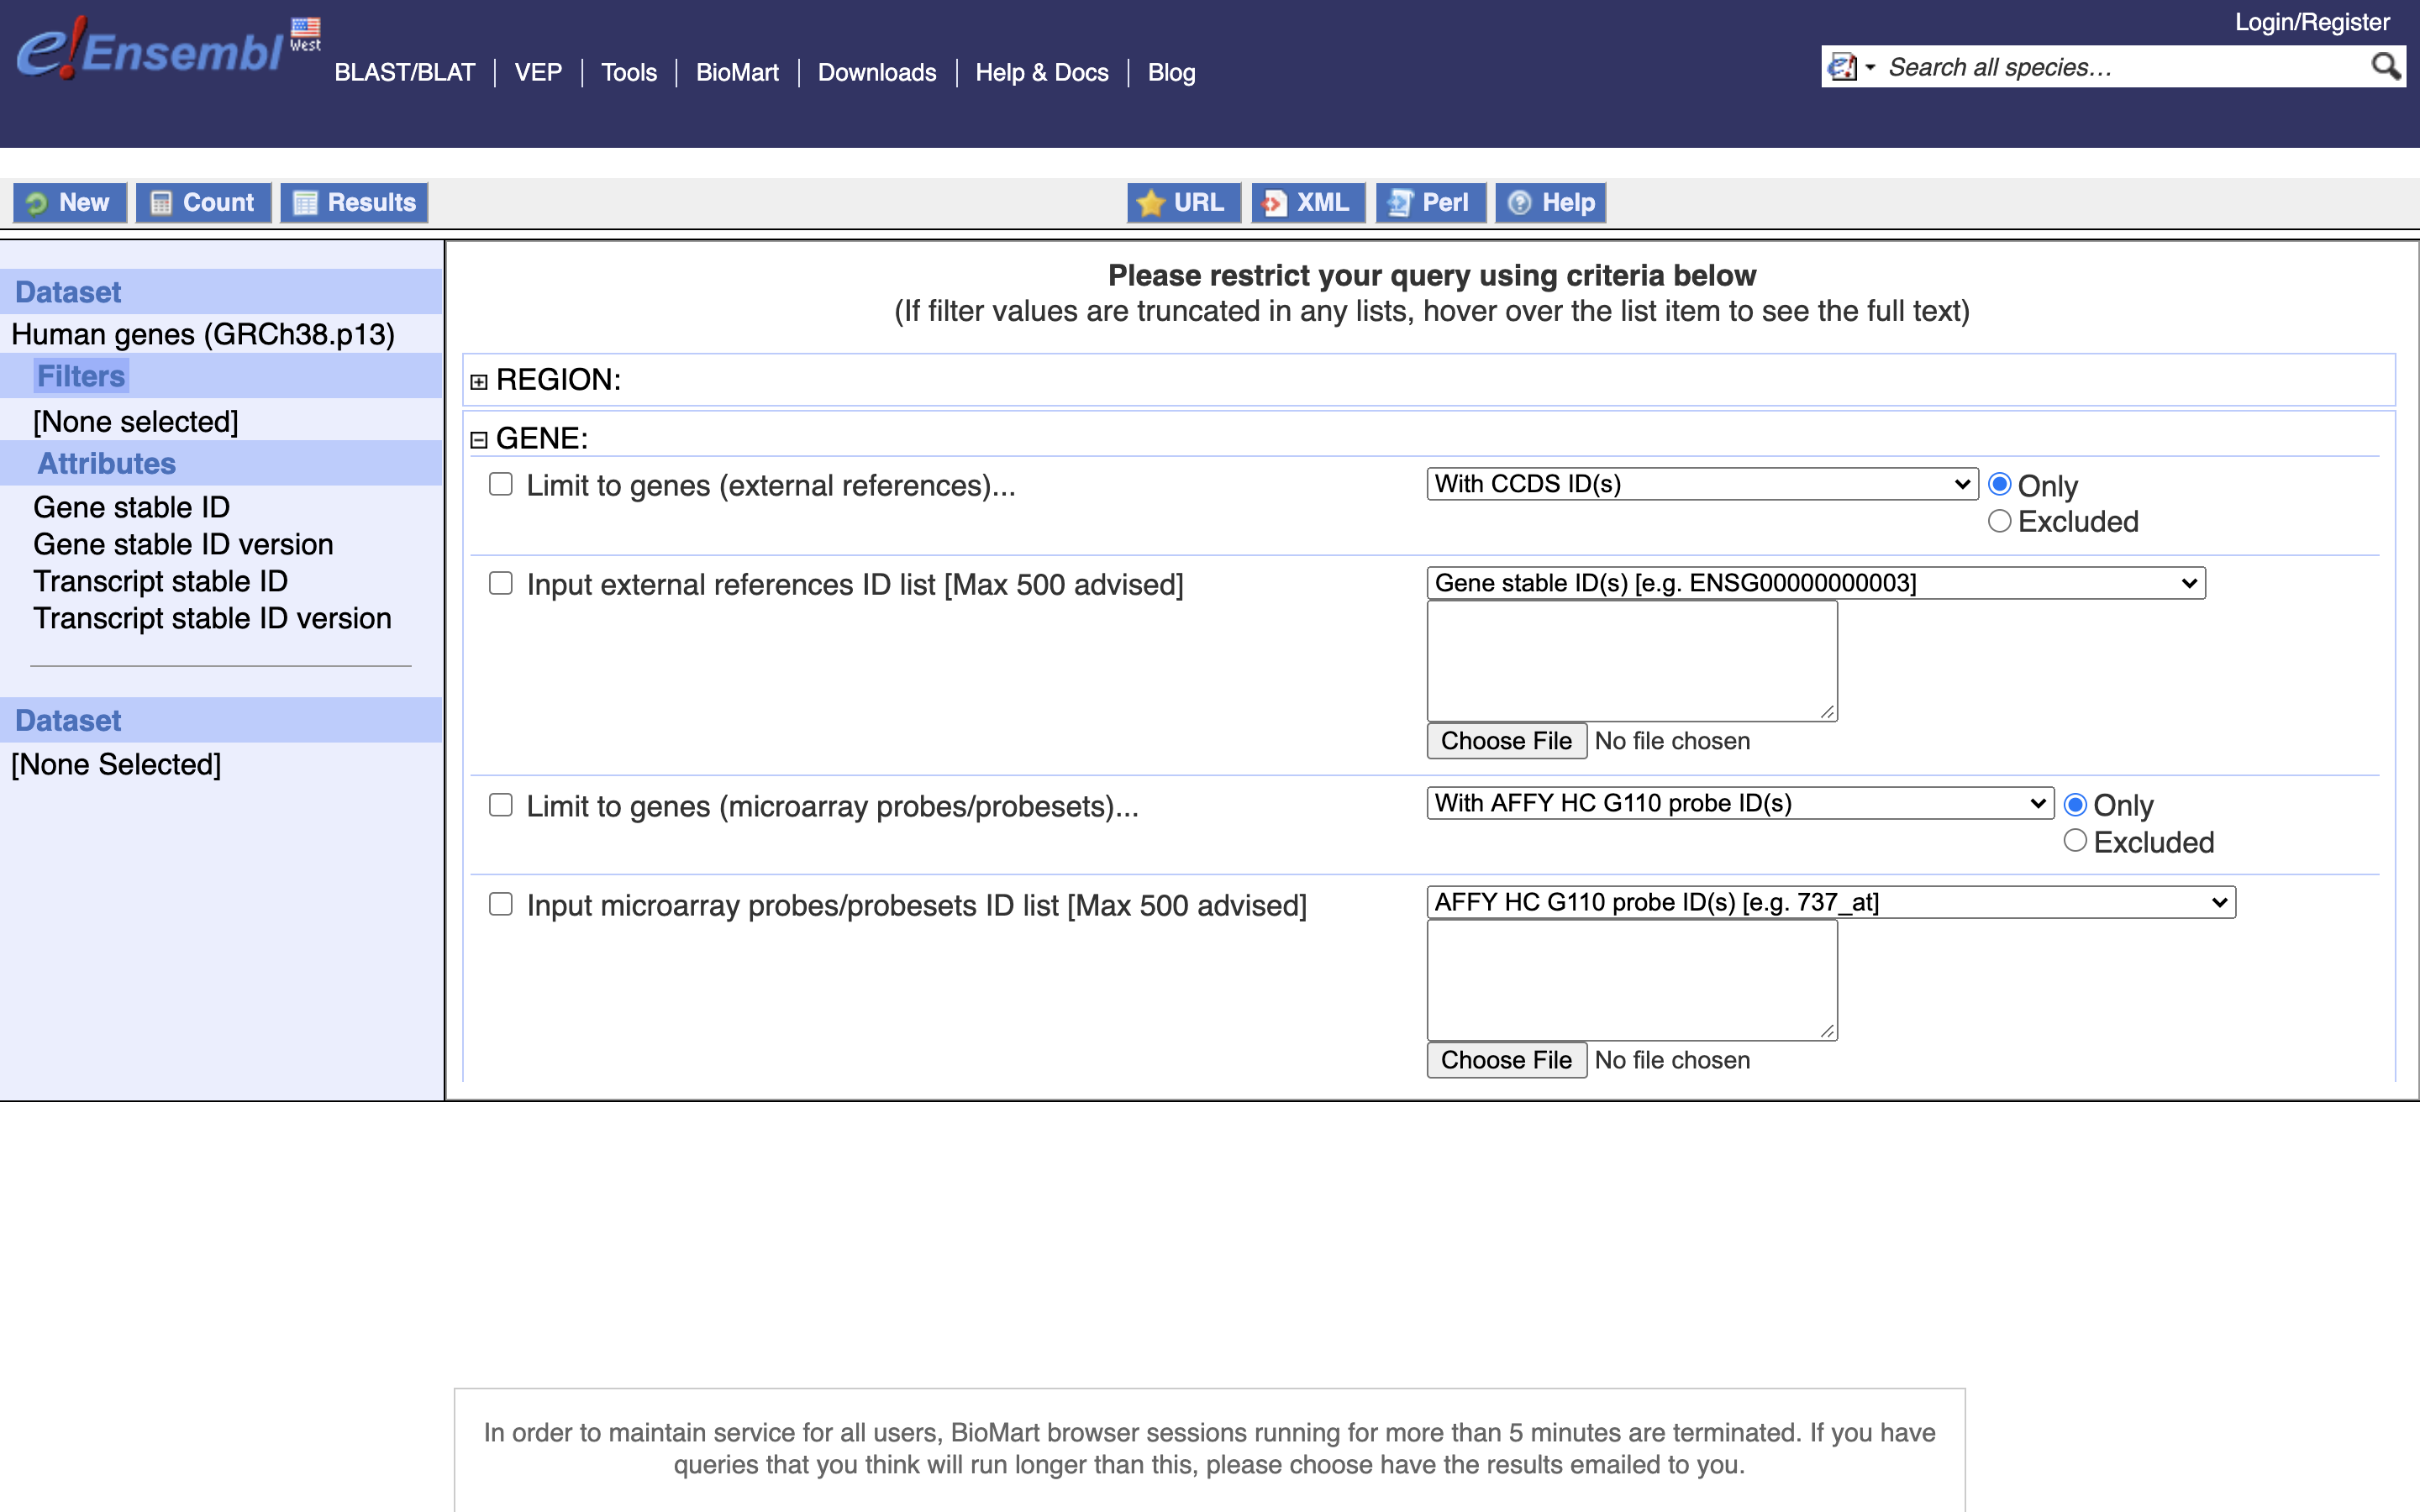2420x1512 pixels.
Task: Enable Input external references ID list checkbox
Action: [x=501, y=584]
